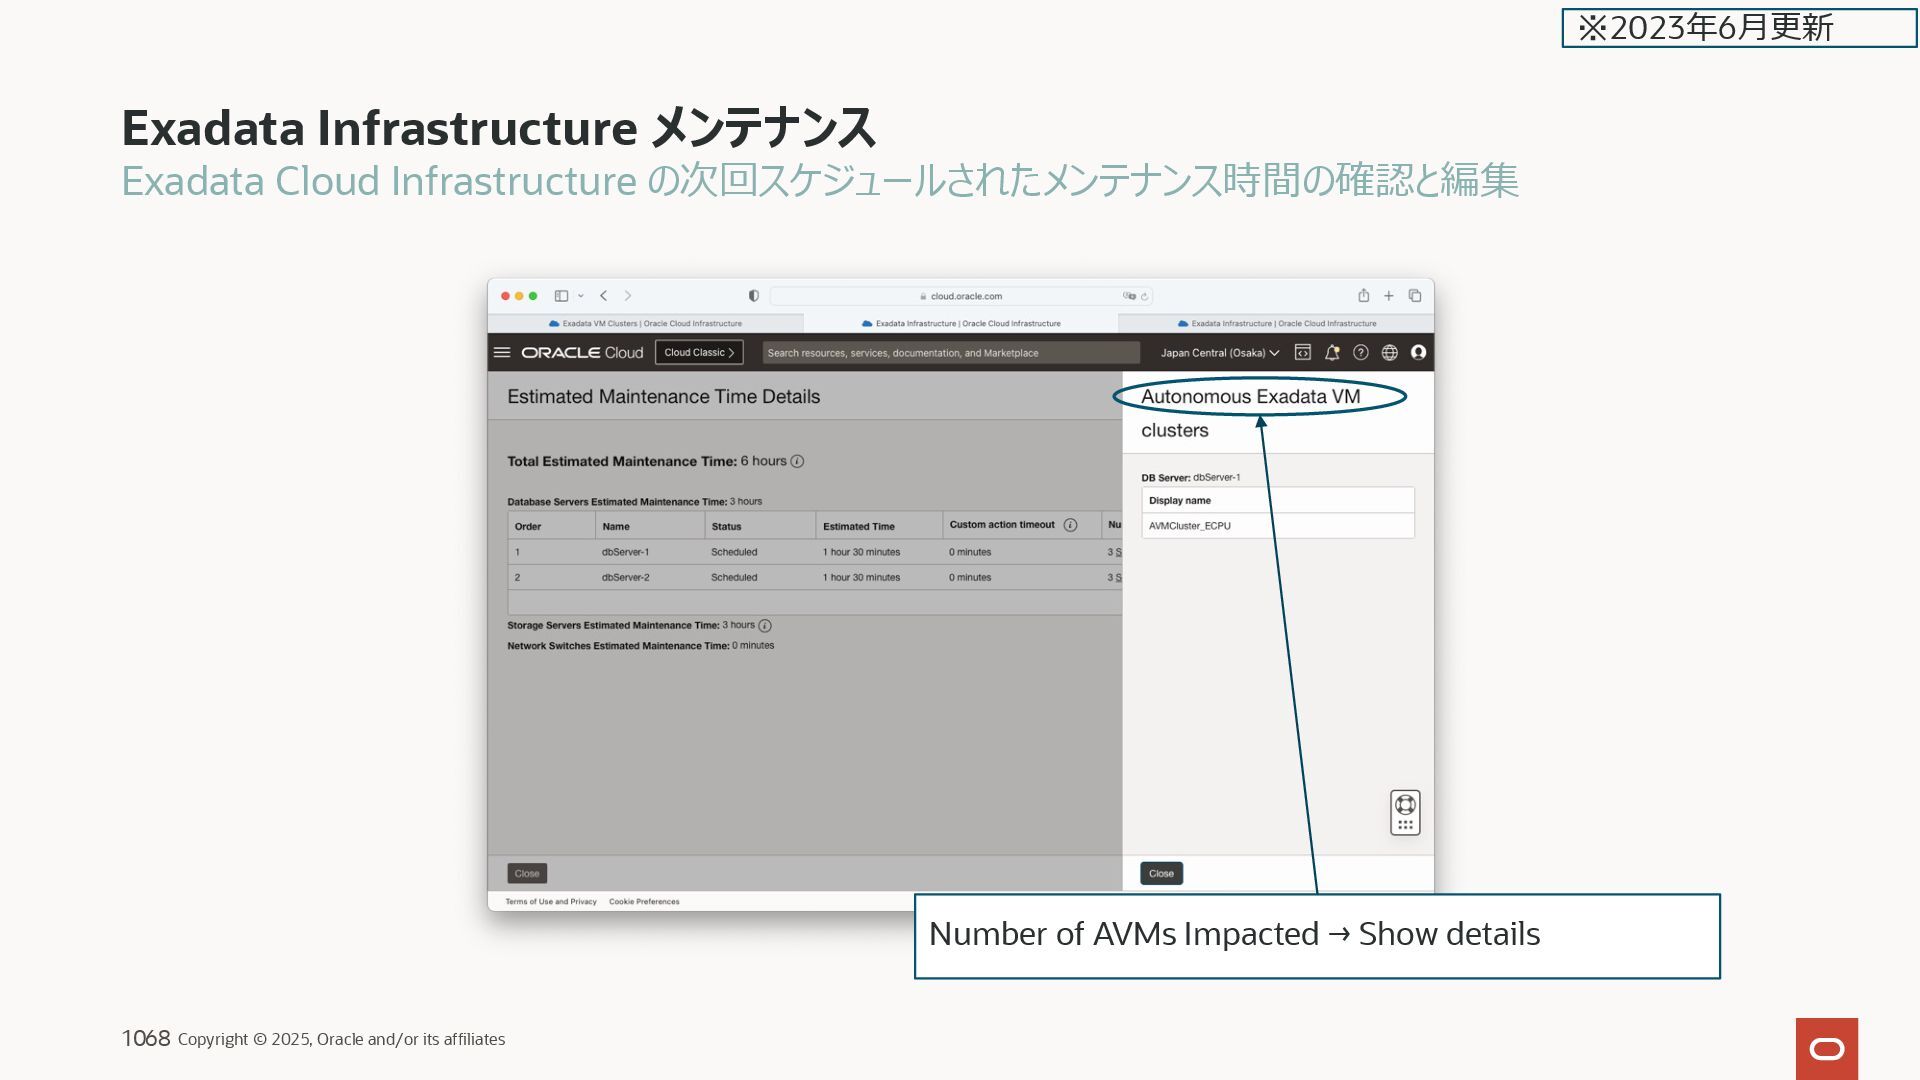Open the help question mark menu
The height and width of the screenshot is (1080, 1920).
1360,353
